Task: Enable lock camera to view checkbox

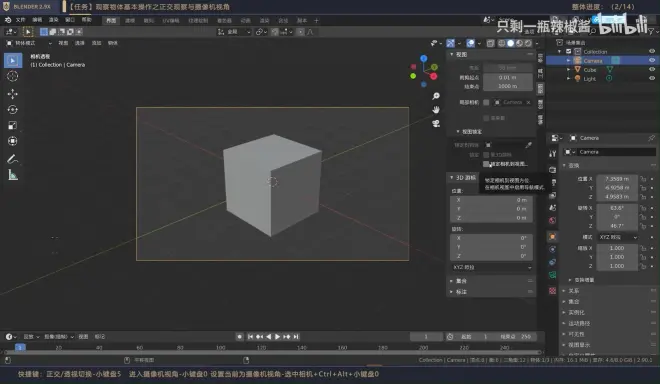Action: 486,164
